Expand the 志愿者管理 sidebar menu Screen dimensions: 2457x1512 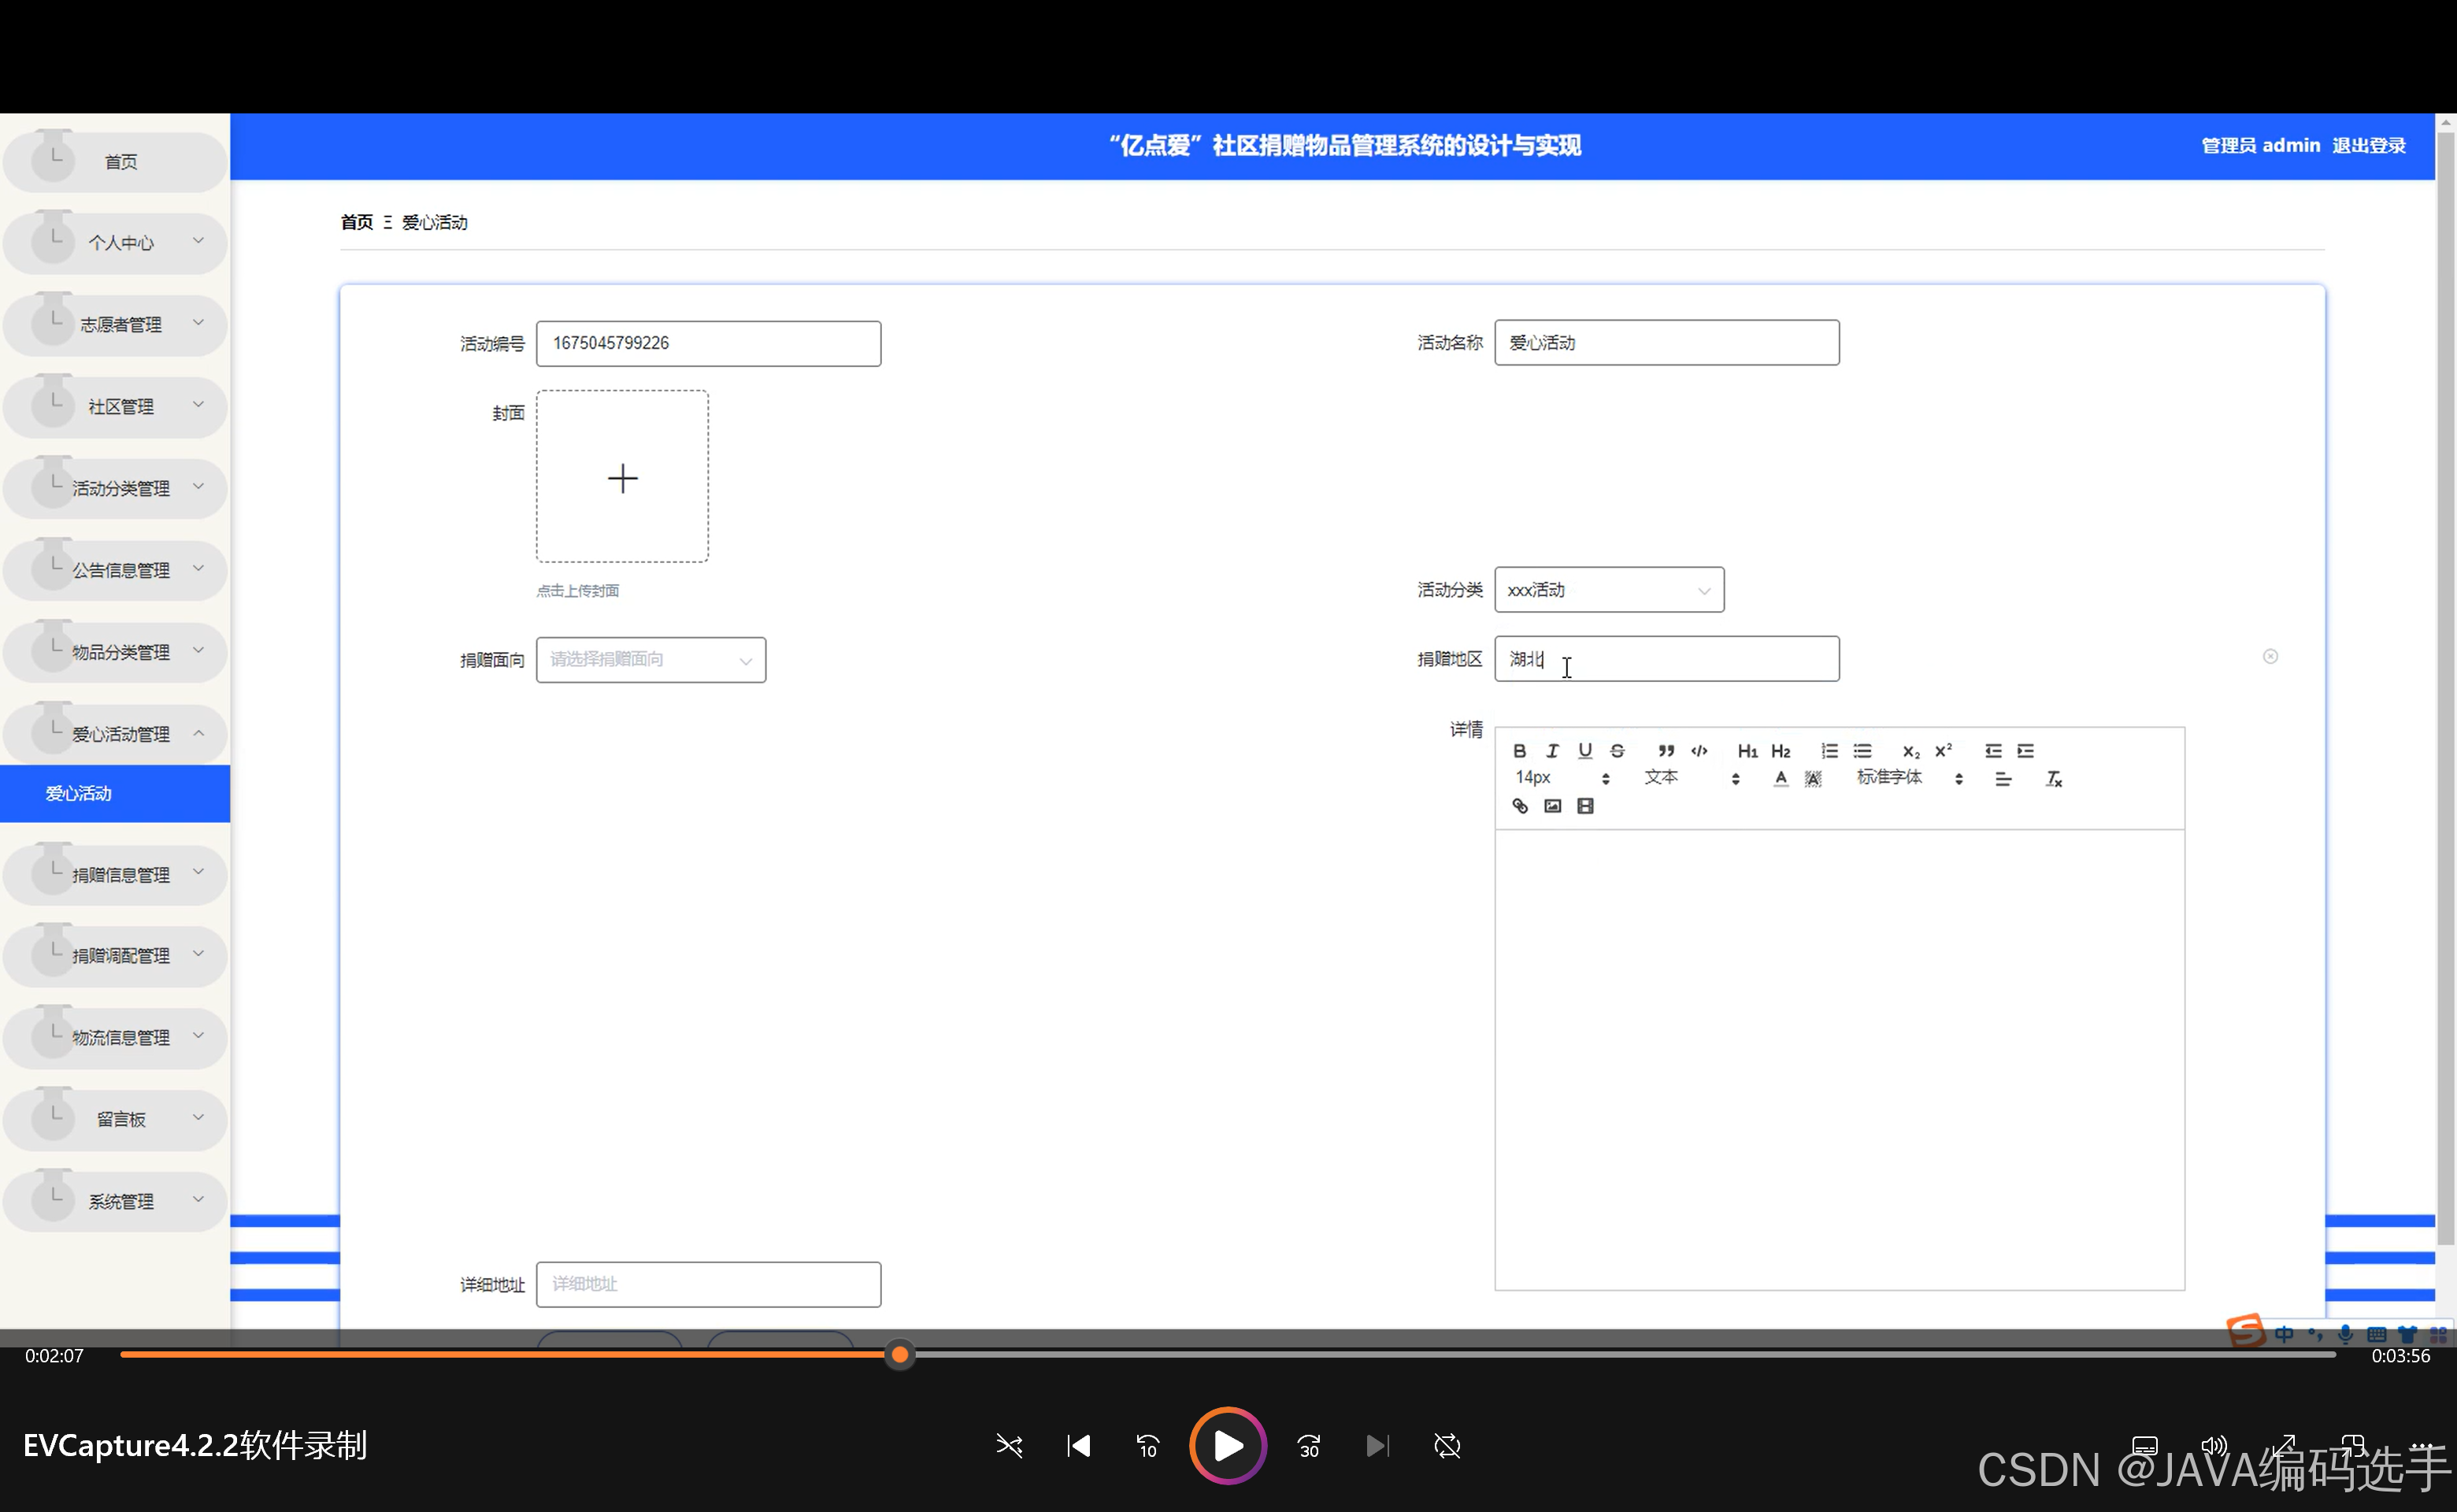point(115,324)
